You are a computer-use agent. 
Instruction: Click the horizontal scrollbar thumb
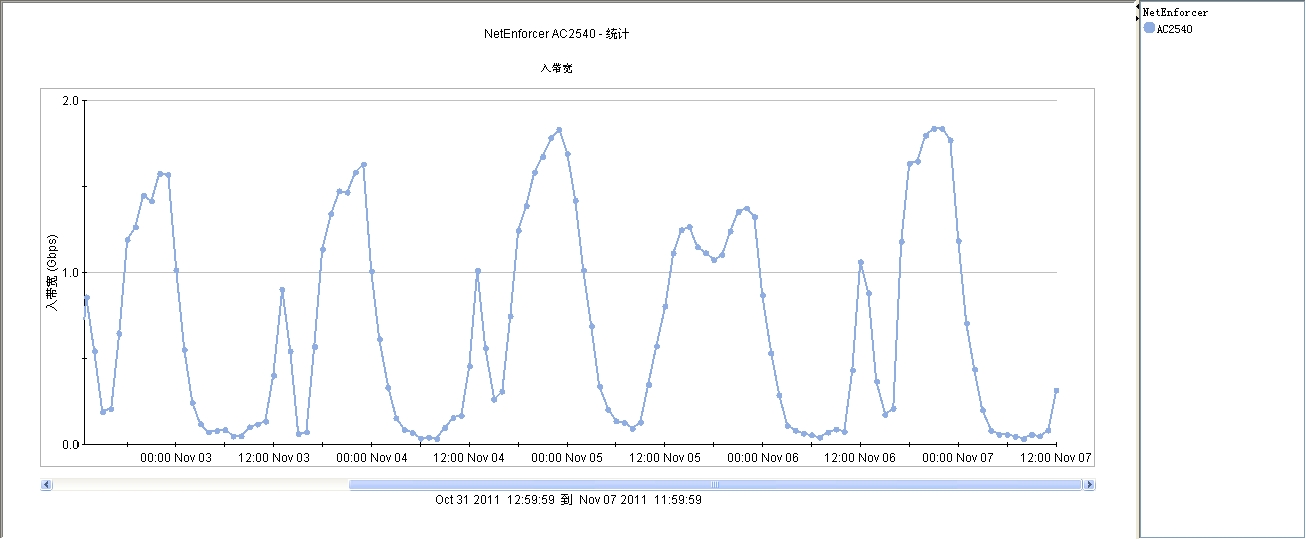coord(714,485)
